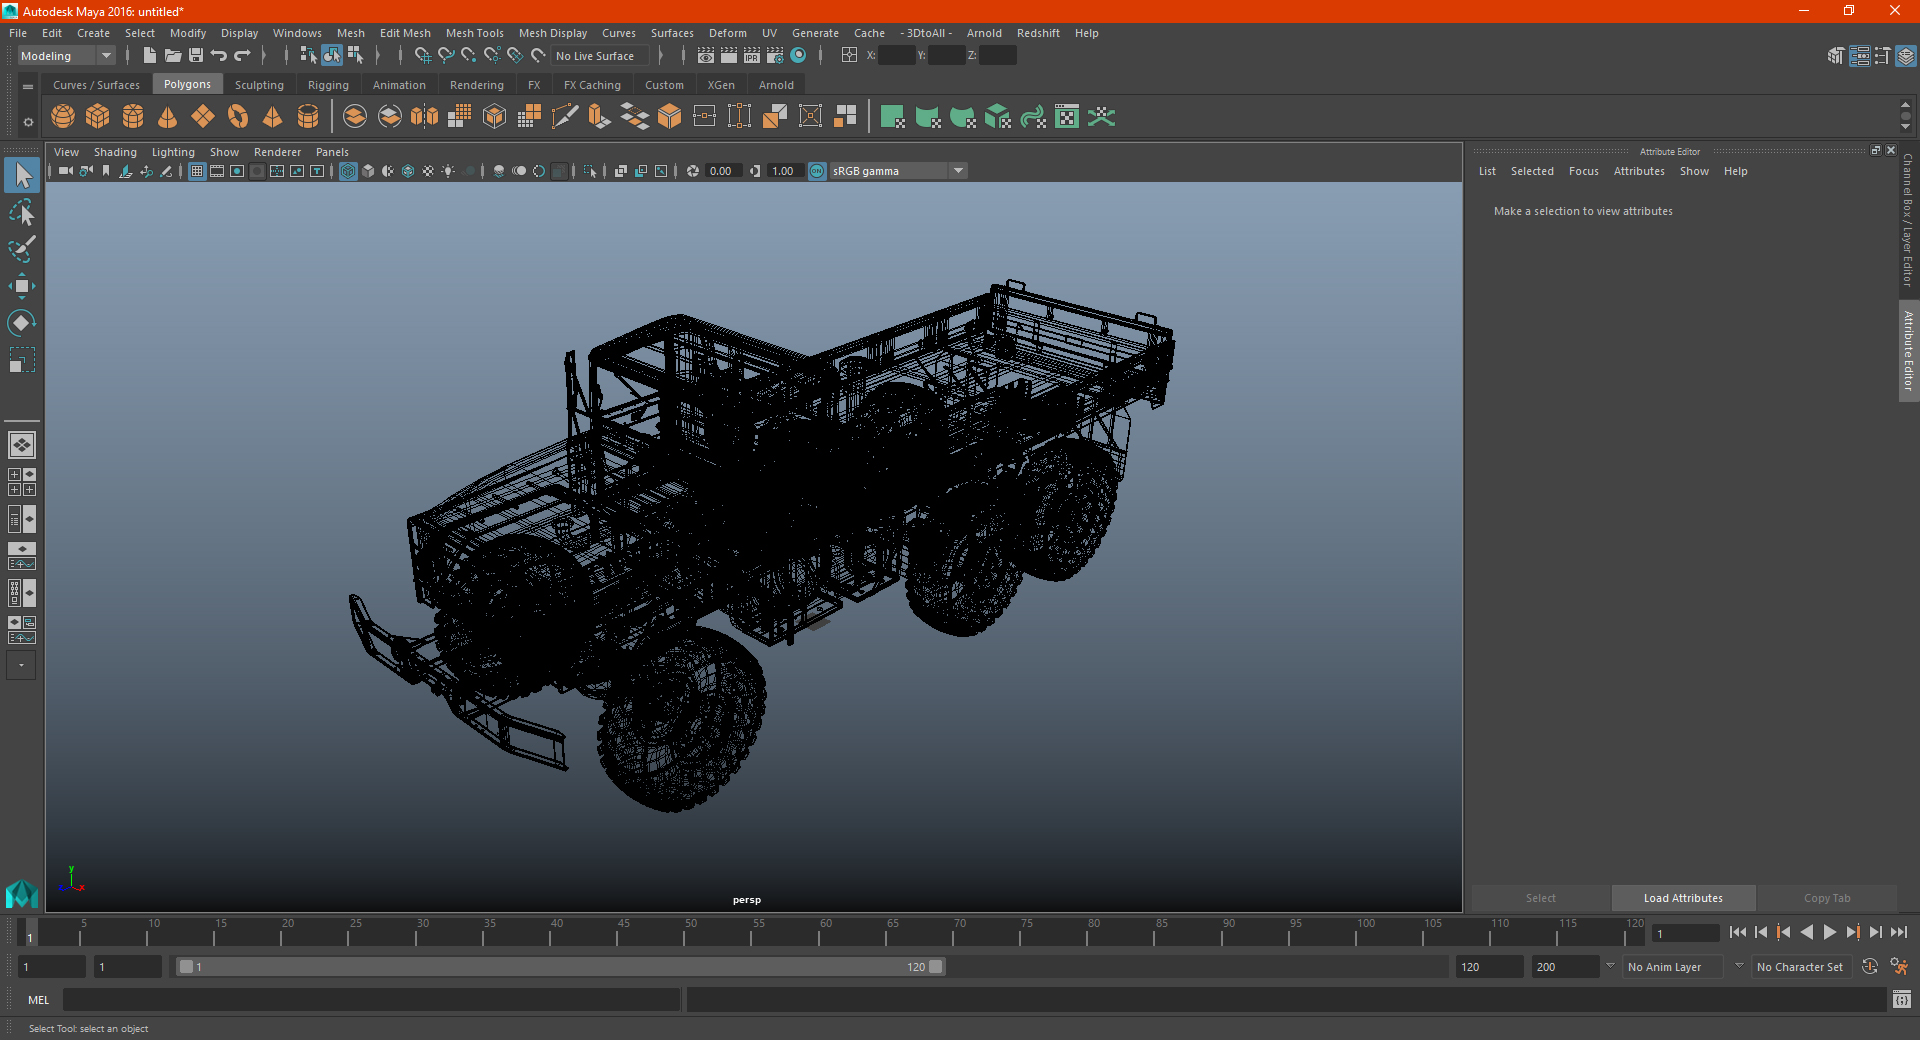Image resolution: width=1920 pixels, height=1040 pixels.
Task: Click the Mirror geometry shelf icon
Action: [425, 117]
